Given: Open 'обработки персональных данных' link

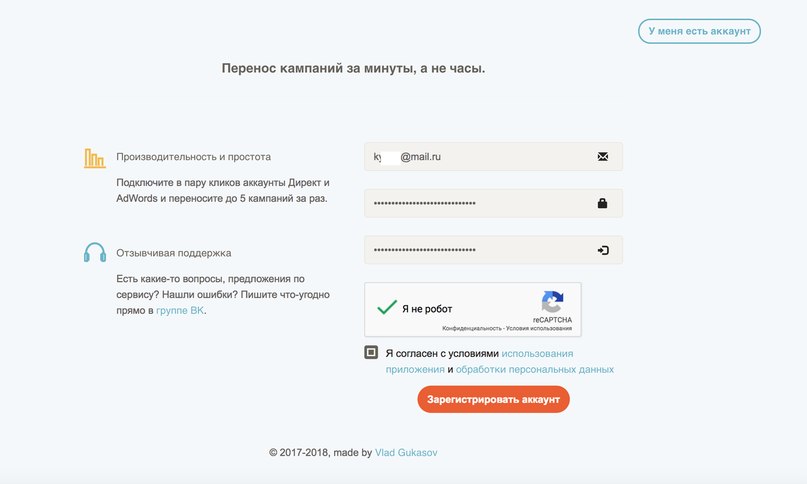Looking at the screenshot, I should coord(535,370).
